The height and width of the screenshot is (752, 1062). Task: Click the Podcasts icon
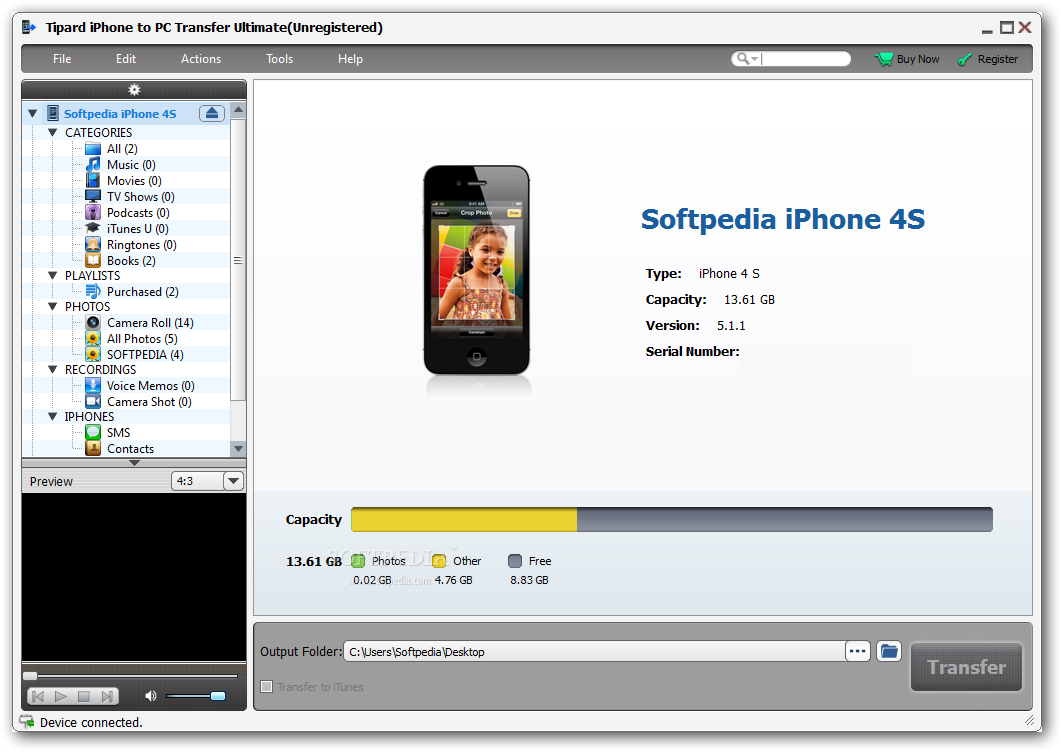93,213
